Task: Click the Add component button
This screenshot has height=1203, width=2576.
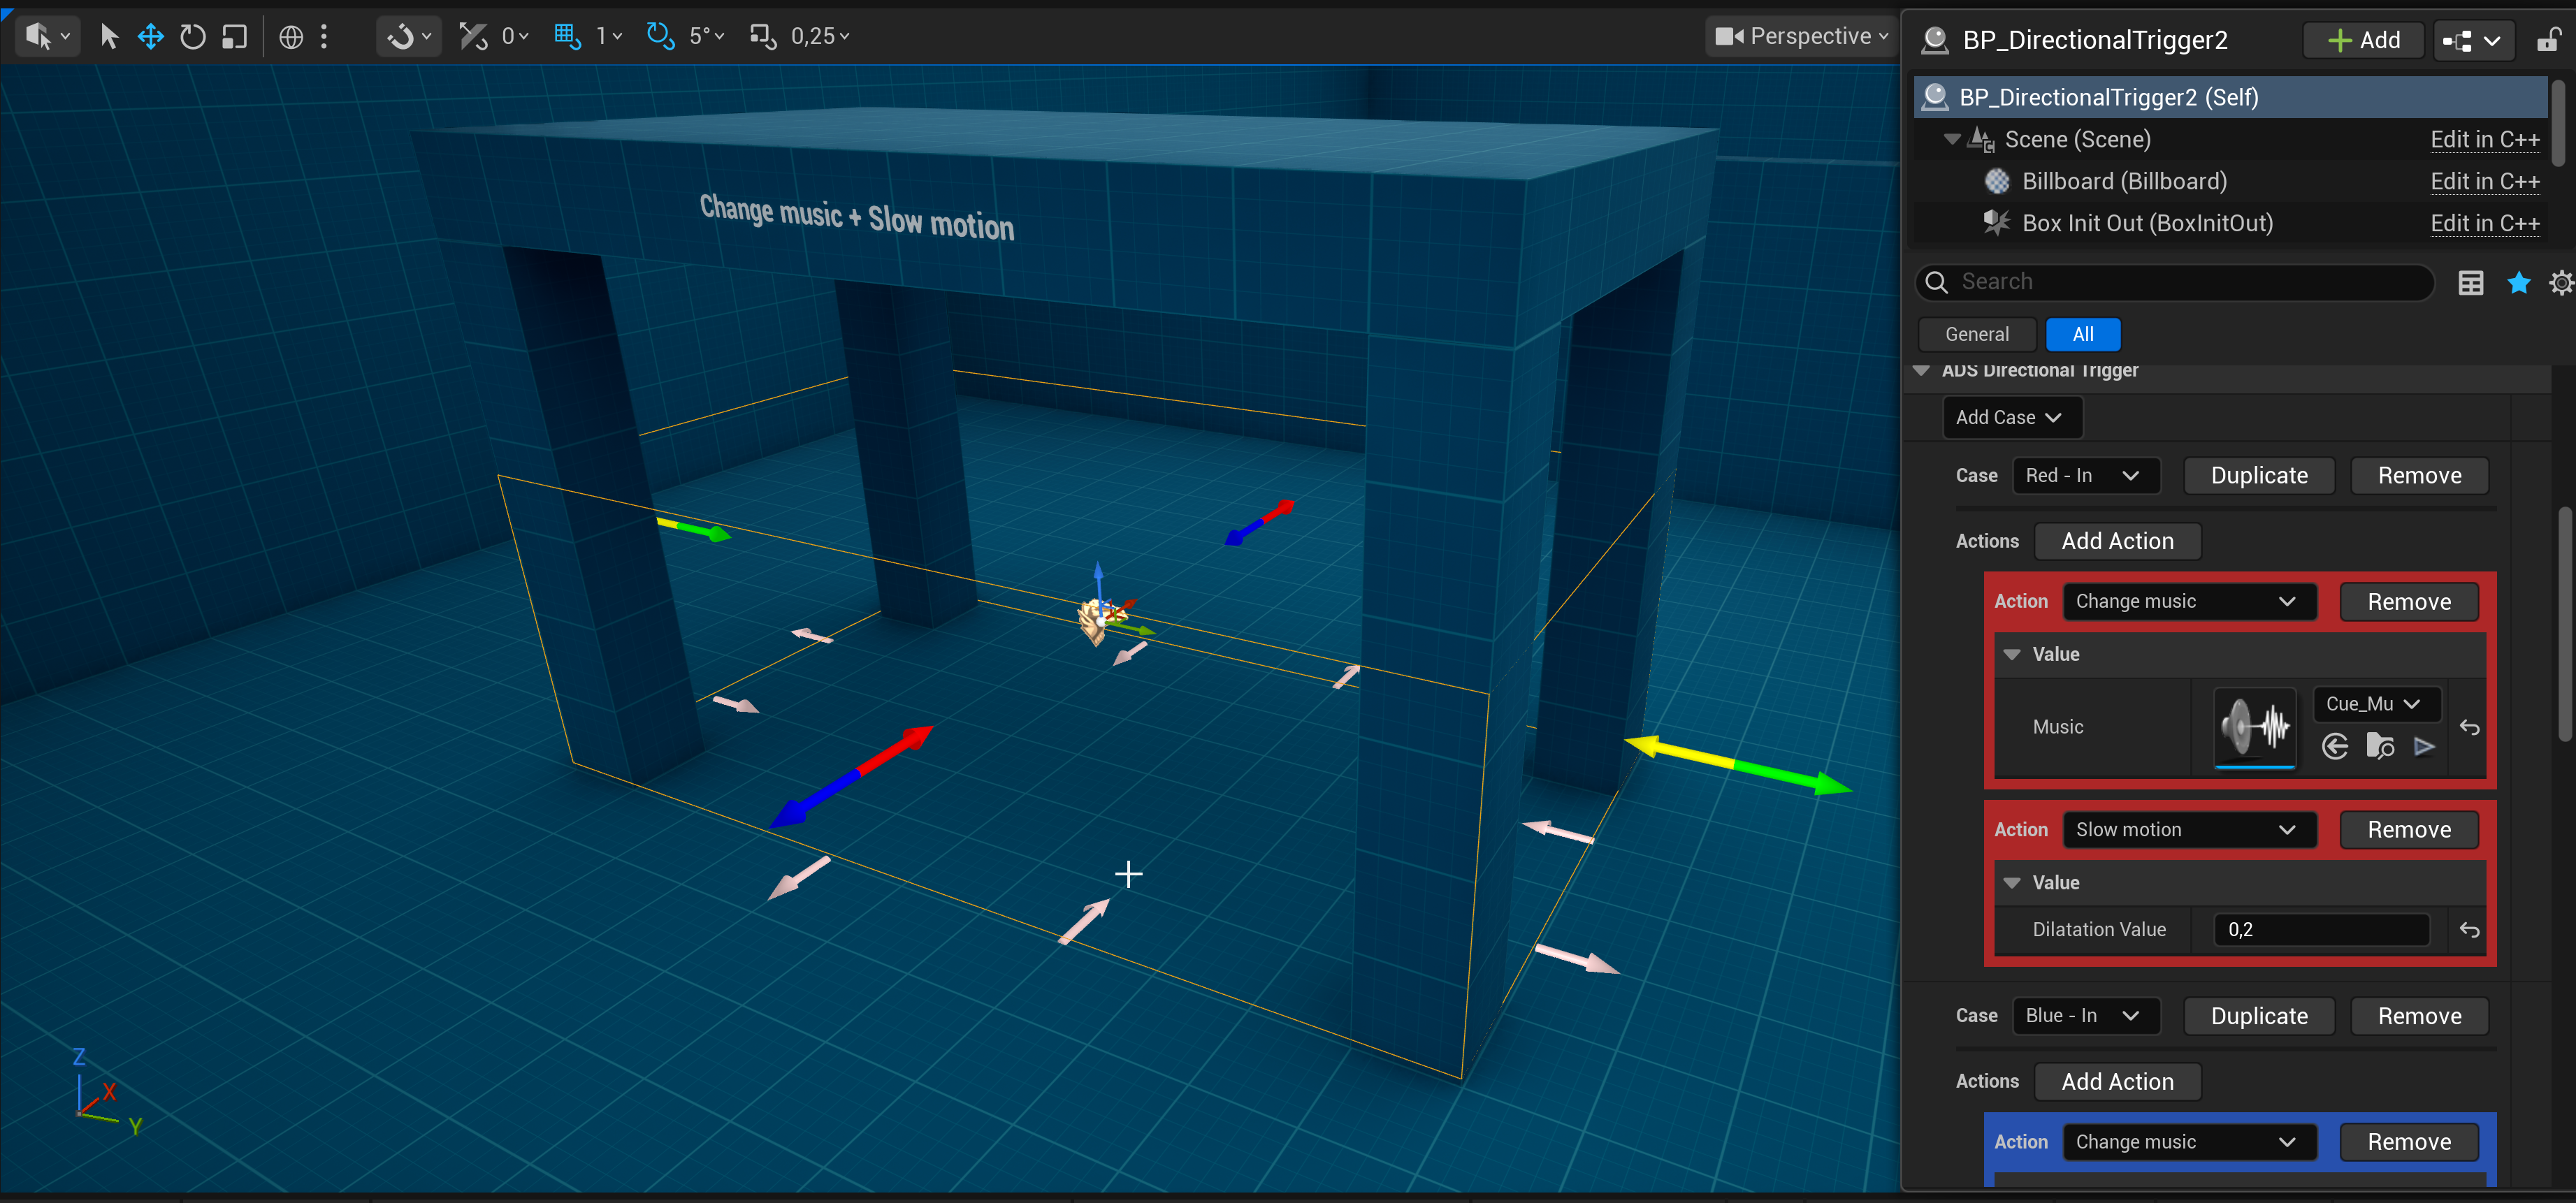Action: [2364, 40]
